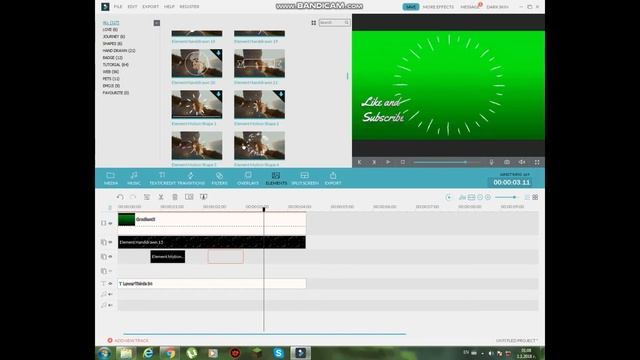This screenshot has height=360, width=640.
Task: Select the Element Motion Shape 1 thumbnail
Action: coord(197,104)
